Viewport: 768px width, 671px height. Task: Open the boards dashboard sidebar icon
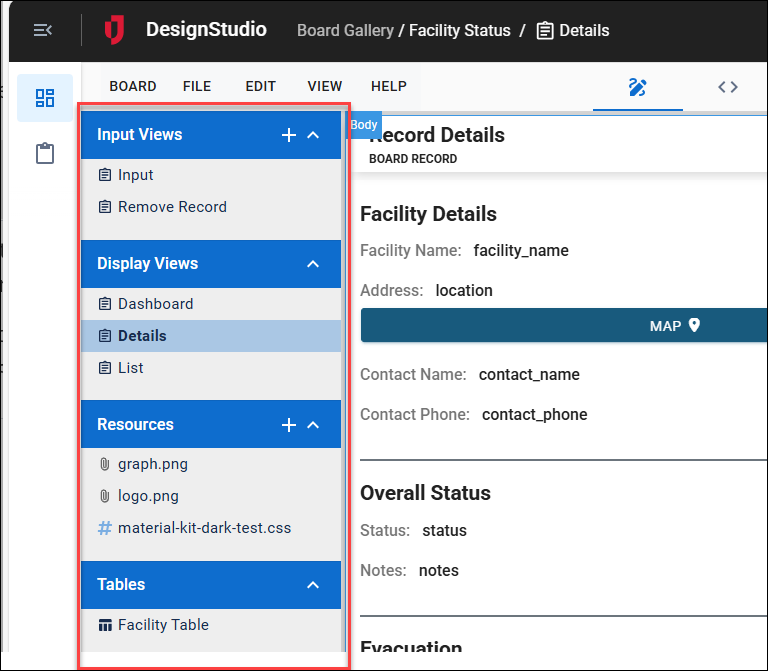point(45,97)
